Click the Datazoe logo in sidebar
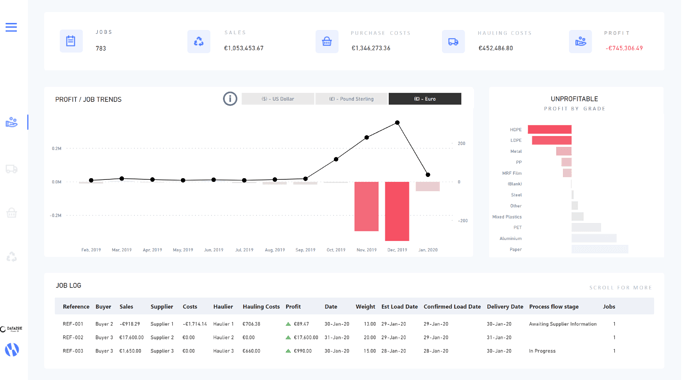 point(11,329)
